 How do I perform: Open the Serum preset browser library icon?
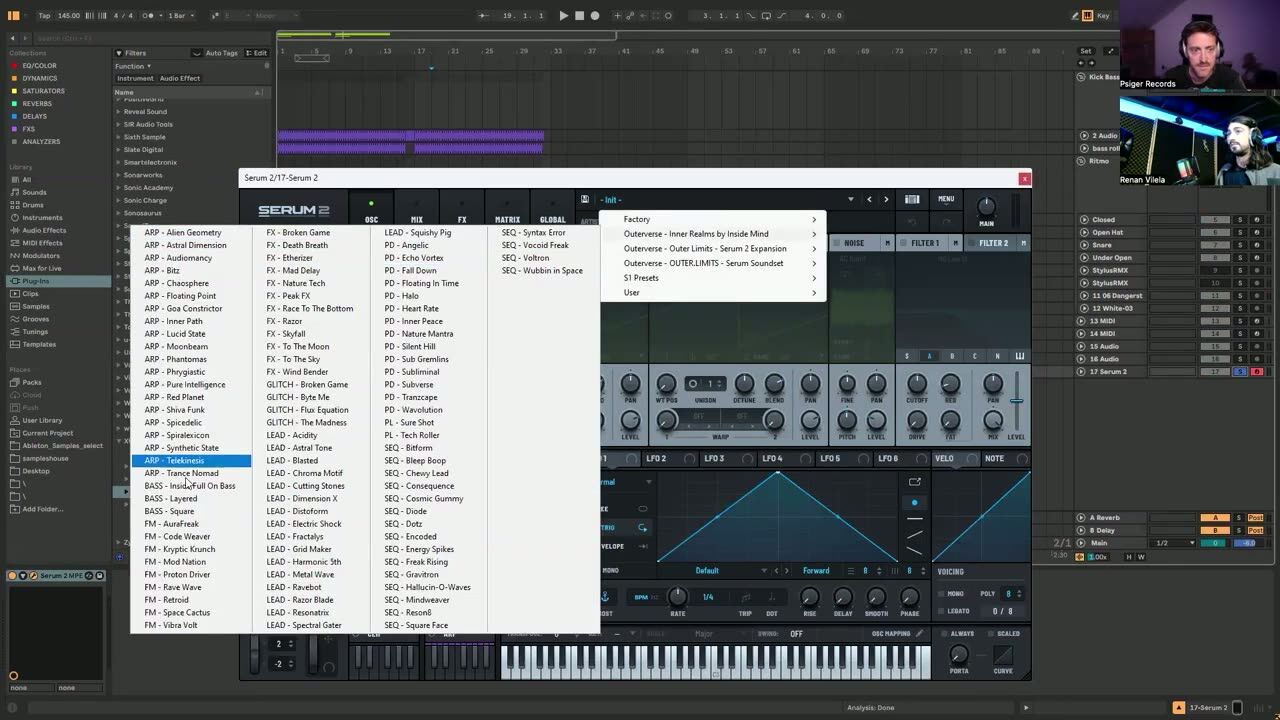[912, 199]
